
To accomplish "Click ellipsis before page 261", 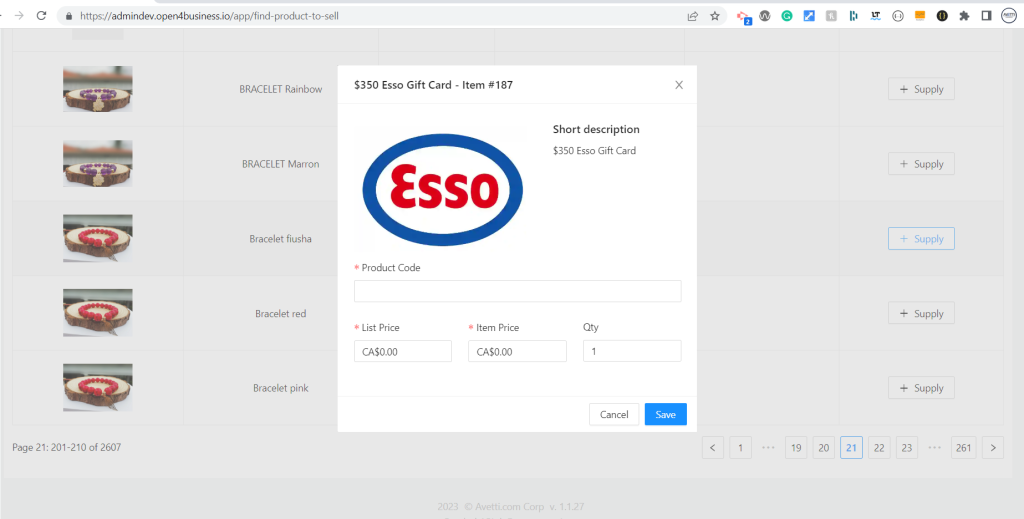I will coord(935,448).
